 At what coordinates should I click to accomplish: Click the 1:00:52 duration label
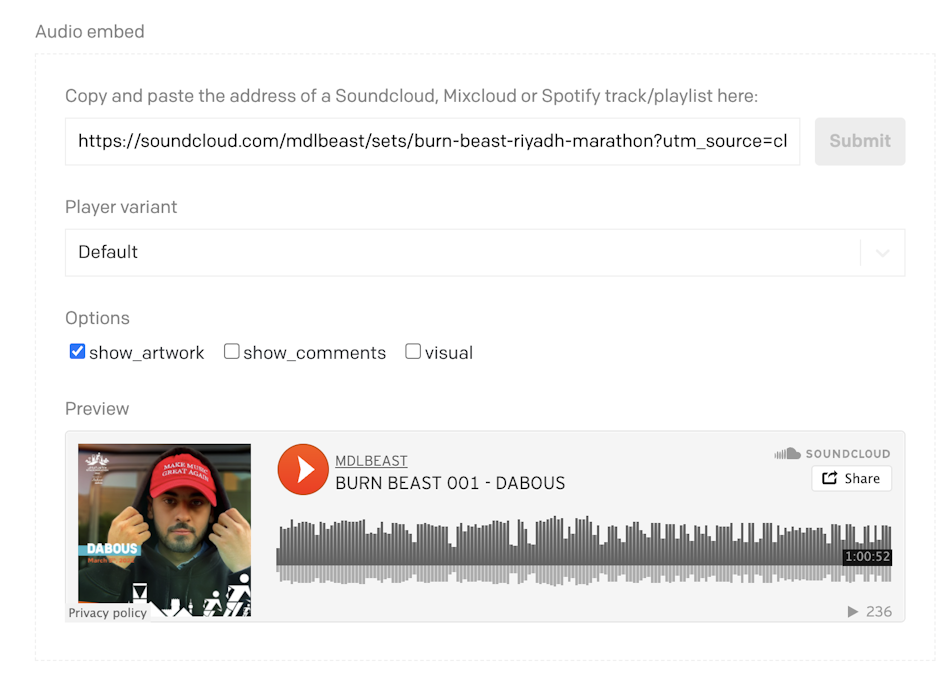click(x=867, y=557)
